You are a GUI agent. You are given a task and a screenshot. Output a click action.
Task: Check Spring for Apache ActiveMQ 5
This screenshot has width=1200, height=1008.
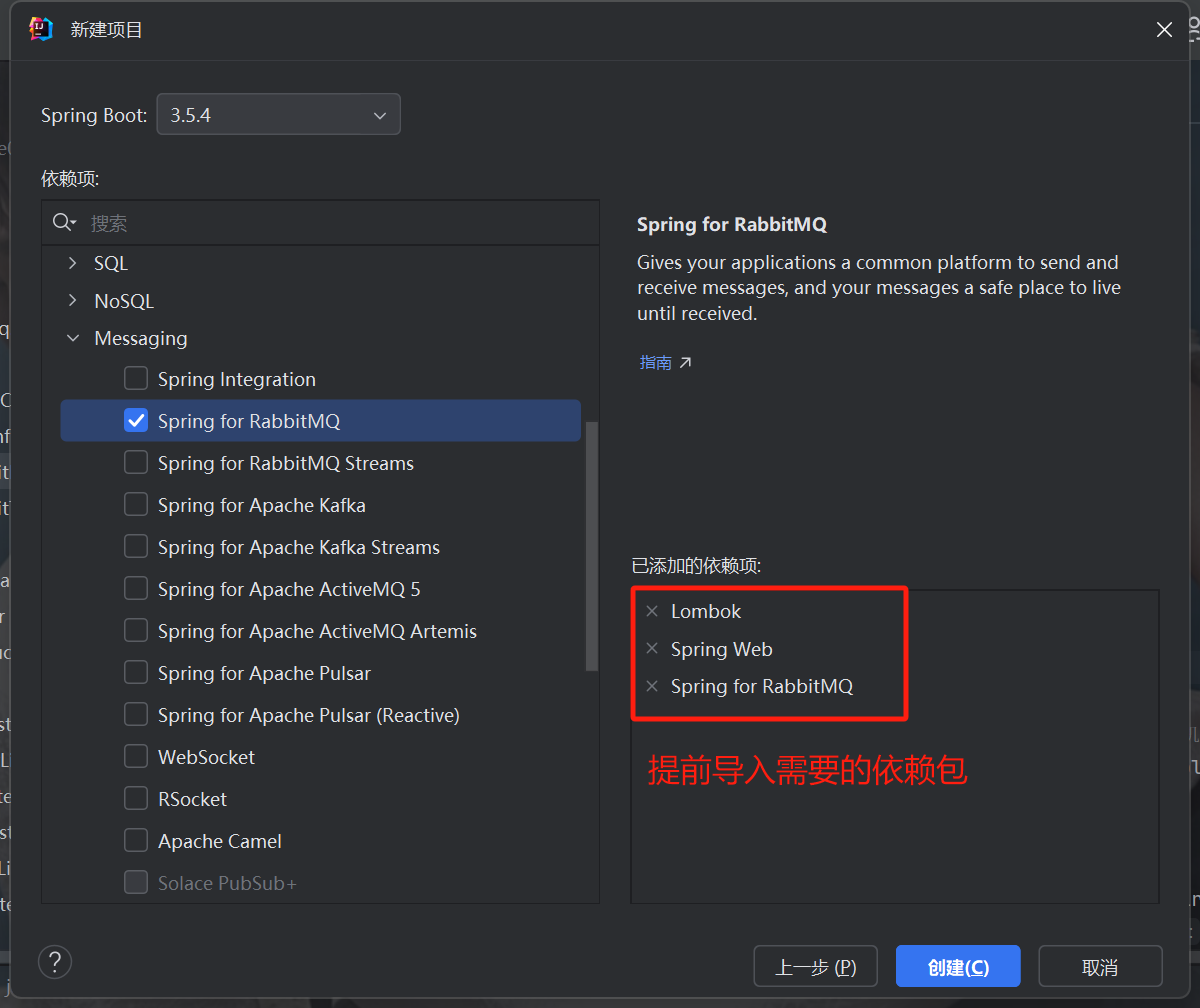click(136, 589)
